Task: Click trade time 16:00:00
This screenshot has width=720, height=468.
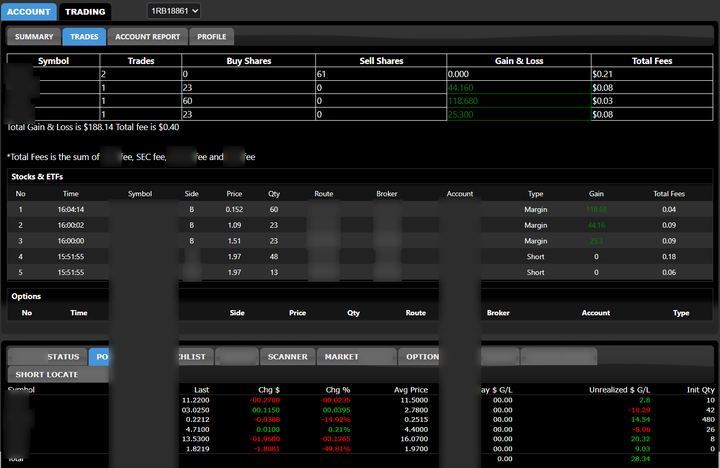Action: (71, 241)
